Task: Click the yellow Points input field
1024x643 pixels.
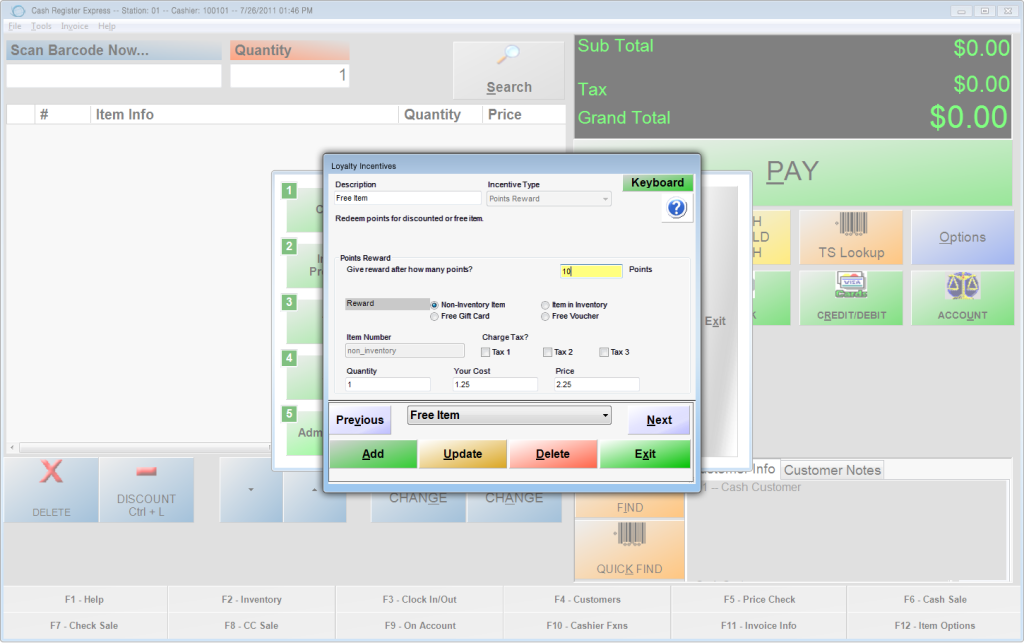Action: [591, 271]
